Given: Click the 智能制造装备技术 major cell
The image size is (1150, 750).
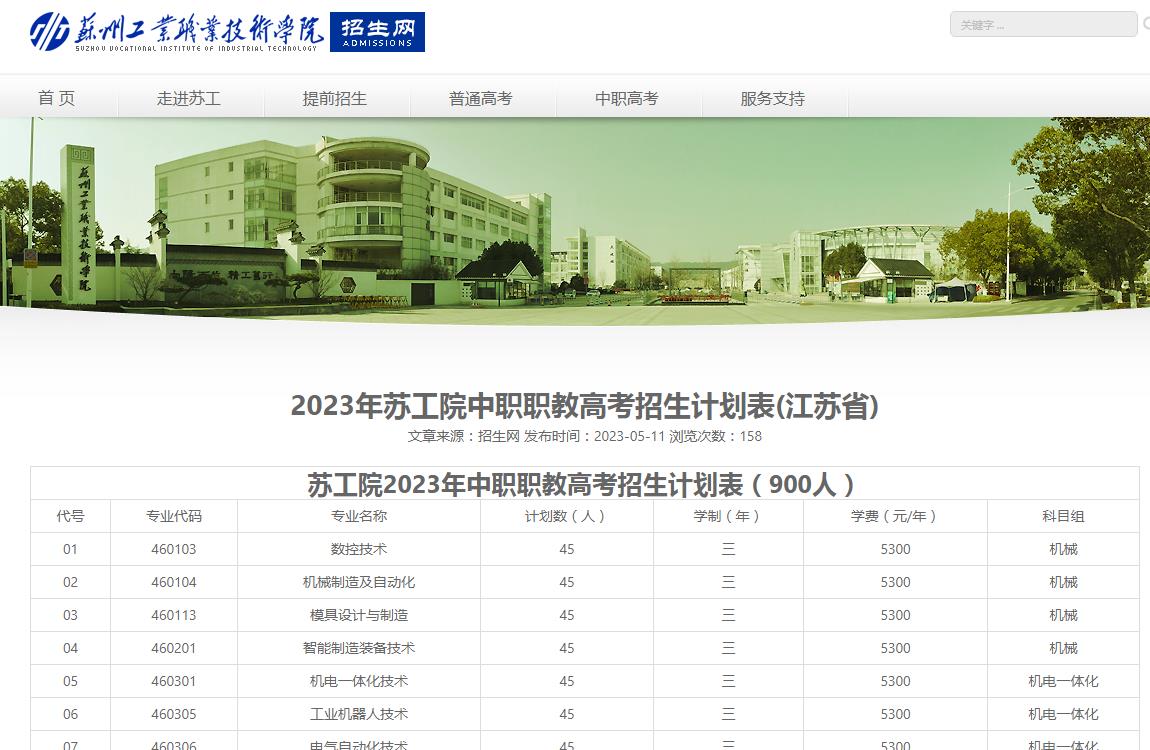Looking at the screenshot, I should click(359, 648).
